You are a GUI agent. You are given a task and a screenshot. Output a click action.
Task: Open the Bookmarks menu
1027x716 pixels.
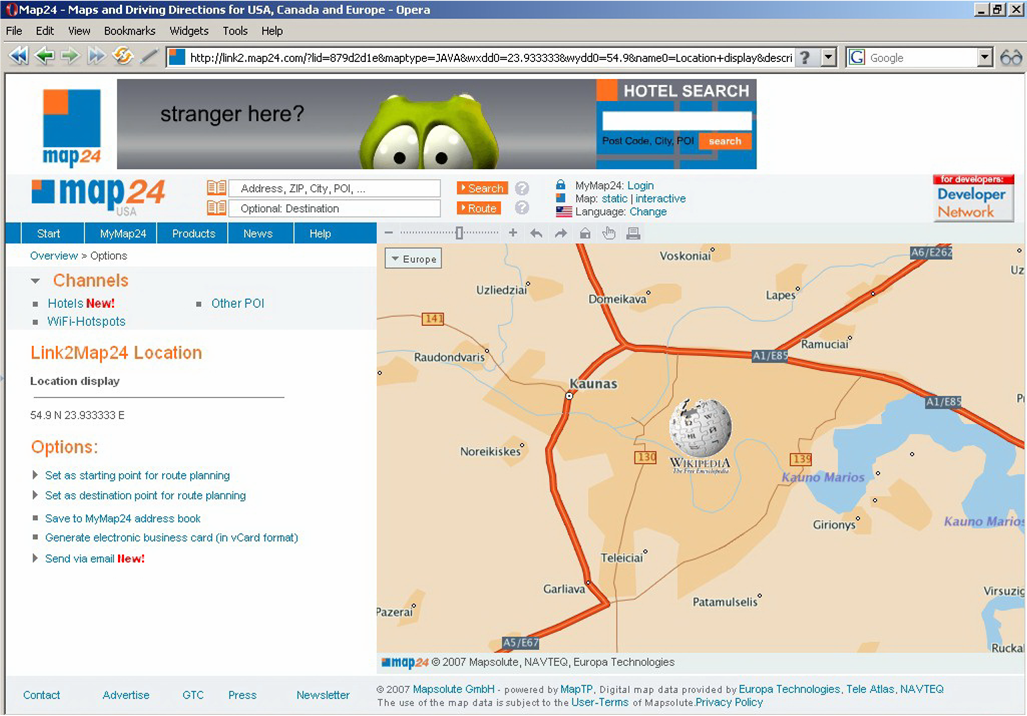(x=129, y=31)
